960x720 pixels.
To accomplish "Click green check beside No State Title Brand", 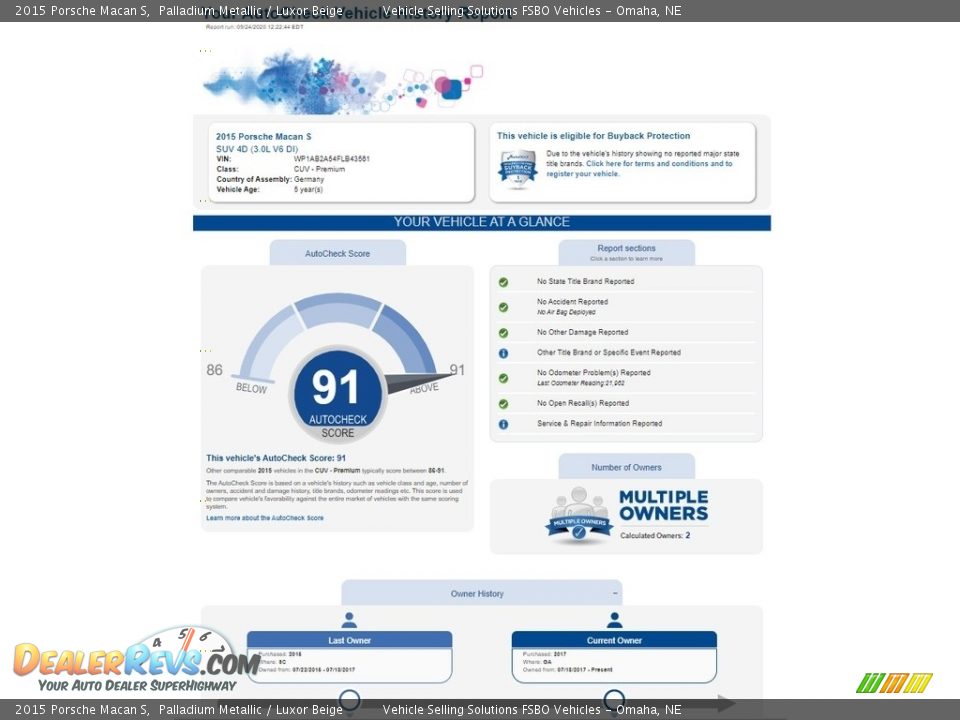I will point(503,282).
